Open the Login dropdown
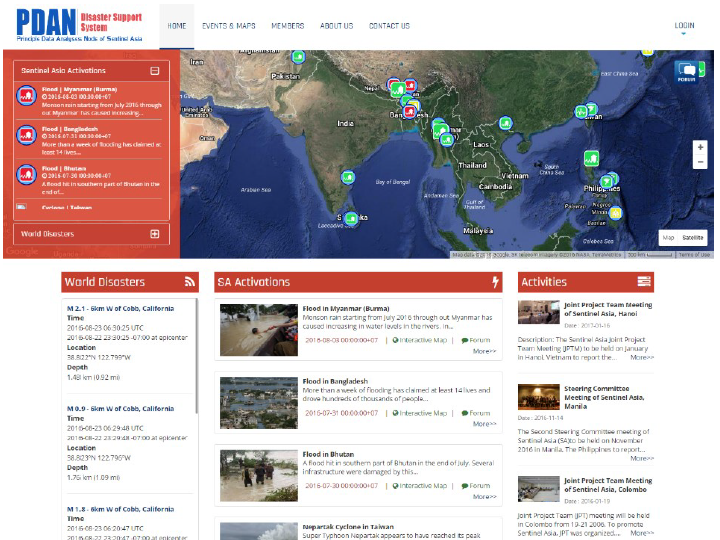Screen dimensions: 720x540 coord(684,26)
